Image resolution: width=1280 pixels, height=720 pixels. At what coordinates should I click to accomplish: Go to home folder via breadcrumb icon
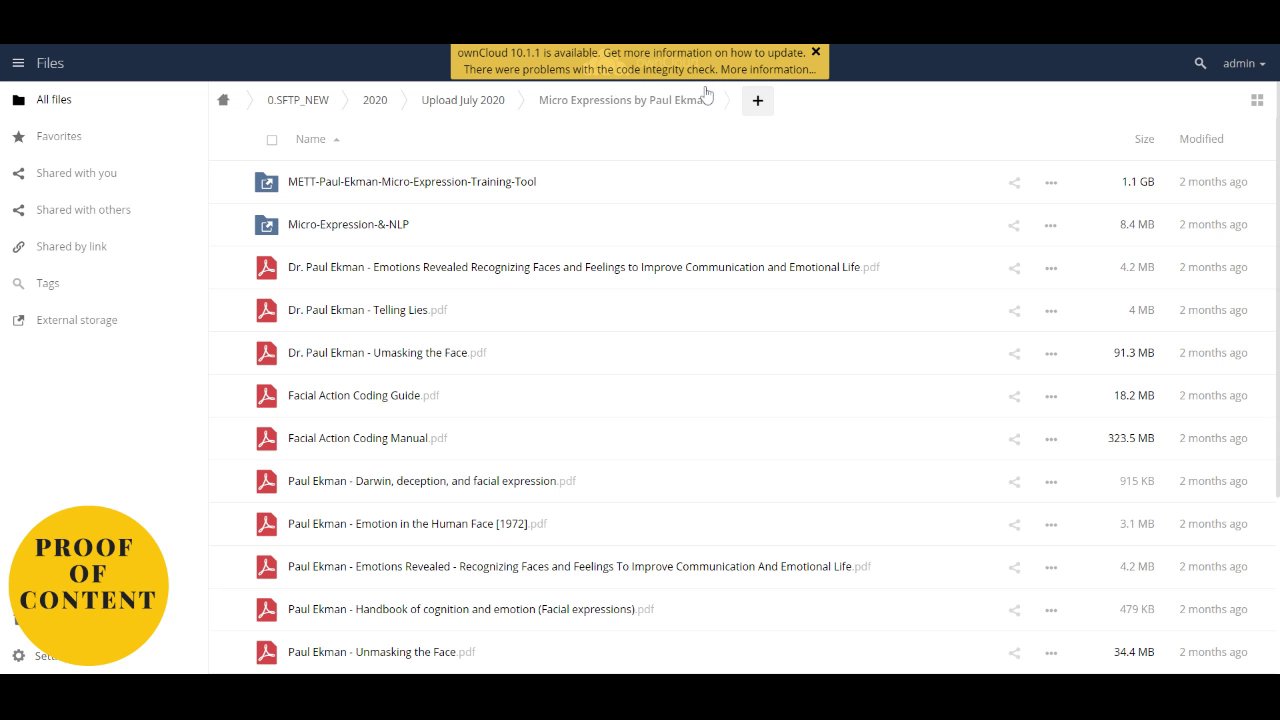pyautogui.click(x=223, y=100)
